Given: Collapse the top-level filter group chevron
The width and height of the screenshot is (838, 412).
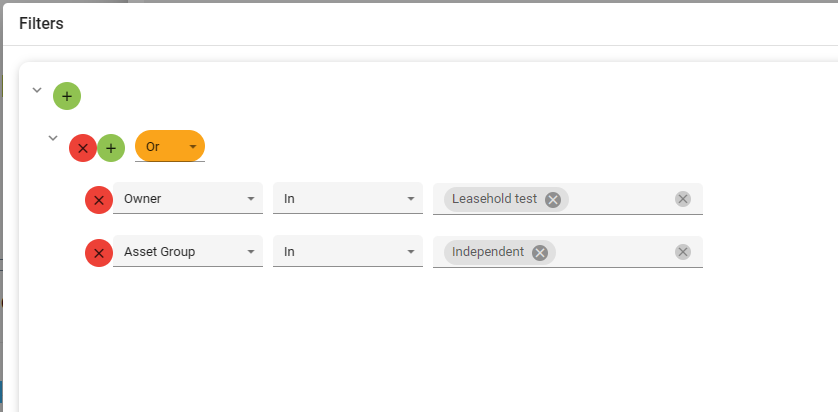Looking at the screenshot, I should click(37, 90).
